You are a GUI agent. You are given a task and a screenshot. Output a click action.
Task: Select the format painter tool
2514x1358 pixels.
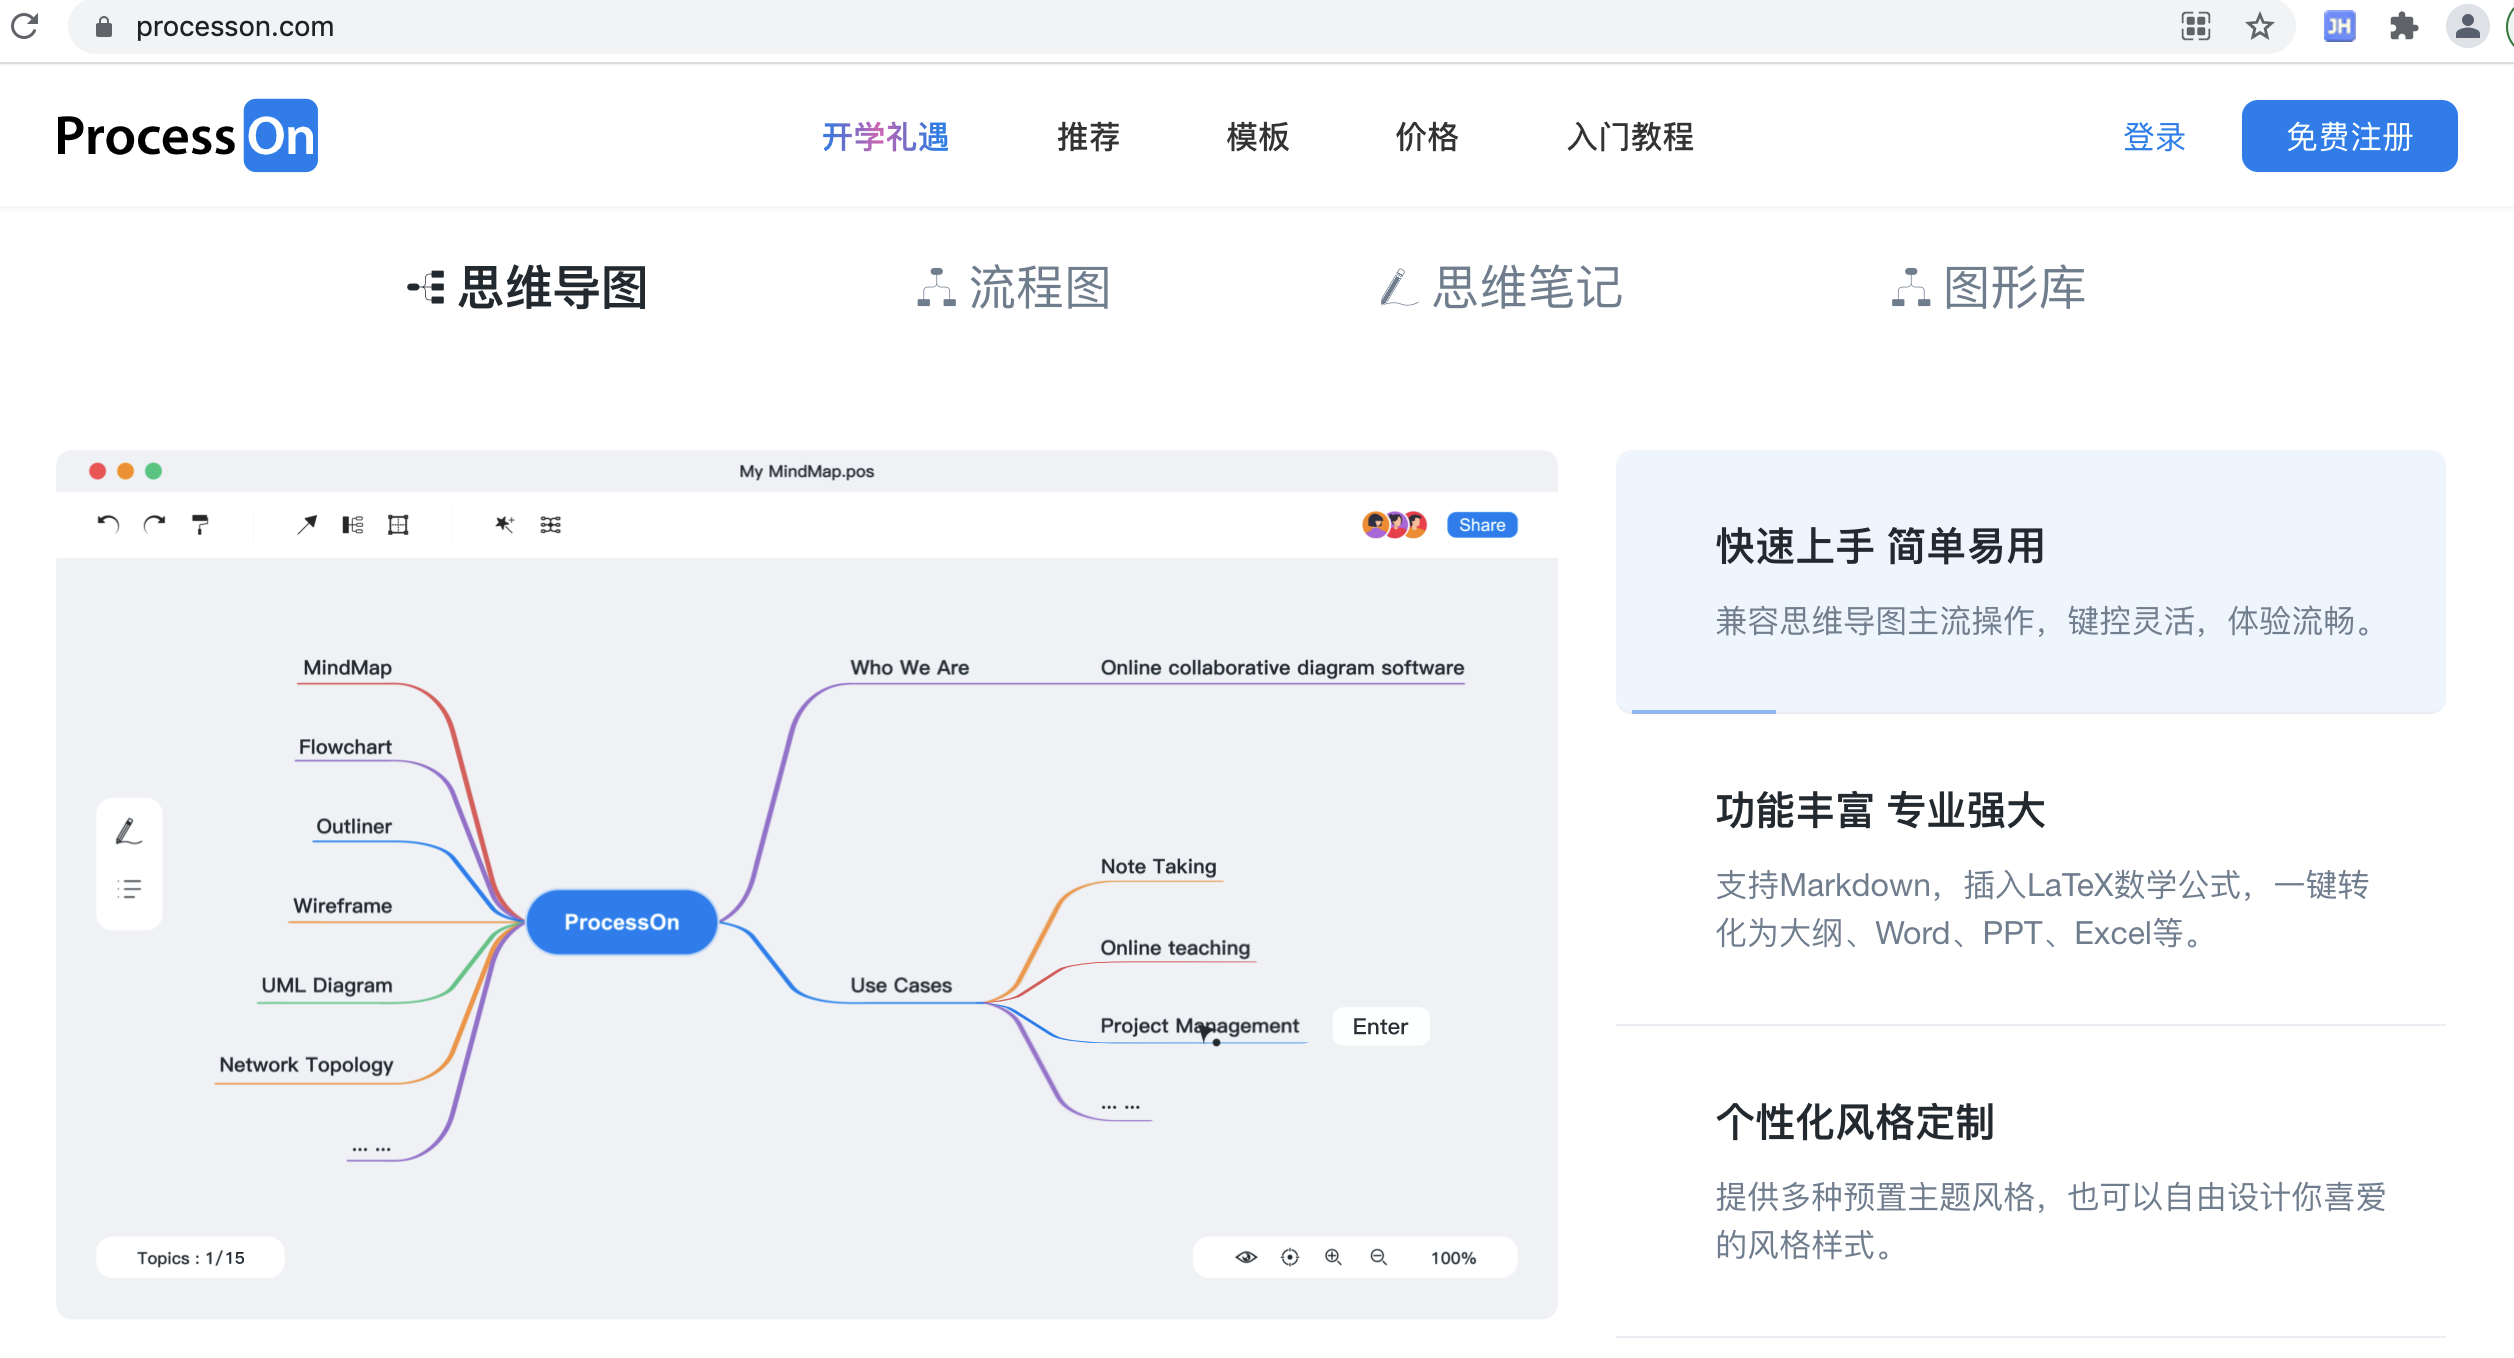(x=200, y=524)
